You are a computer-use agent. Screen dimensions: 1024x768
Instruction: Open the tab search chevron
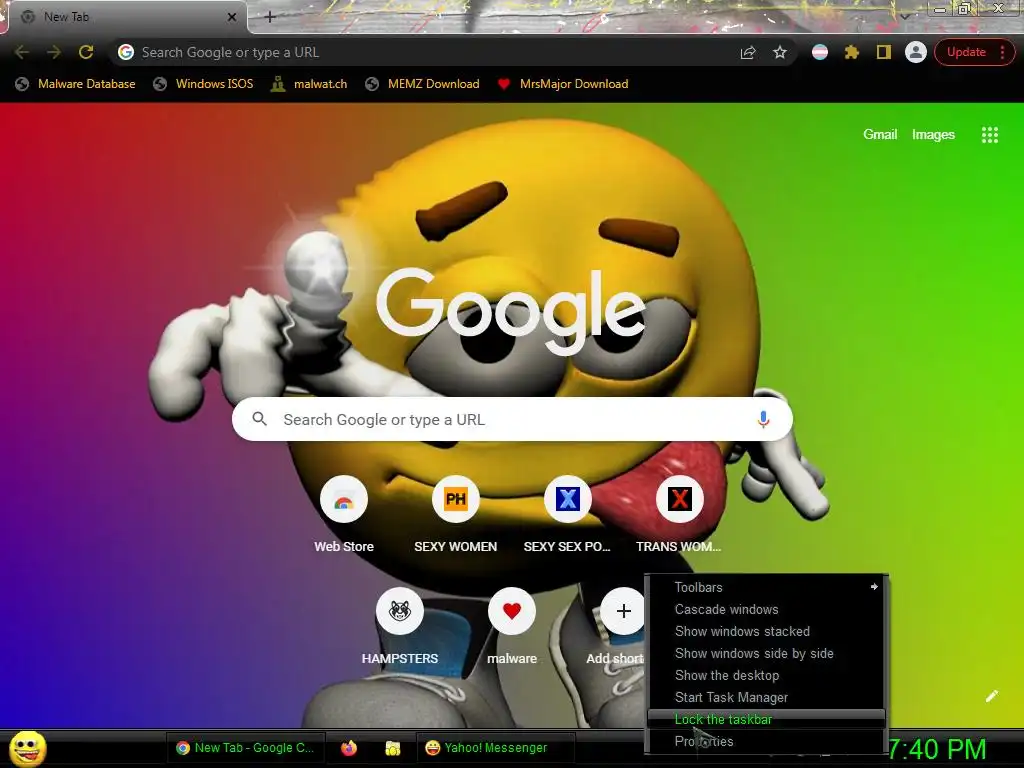904,15
